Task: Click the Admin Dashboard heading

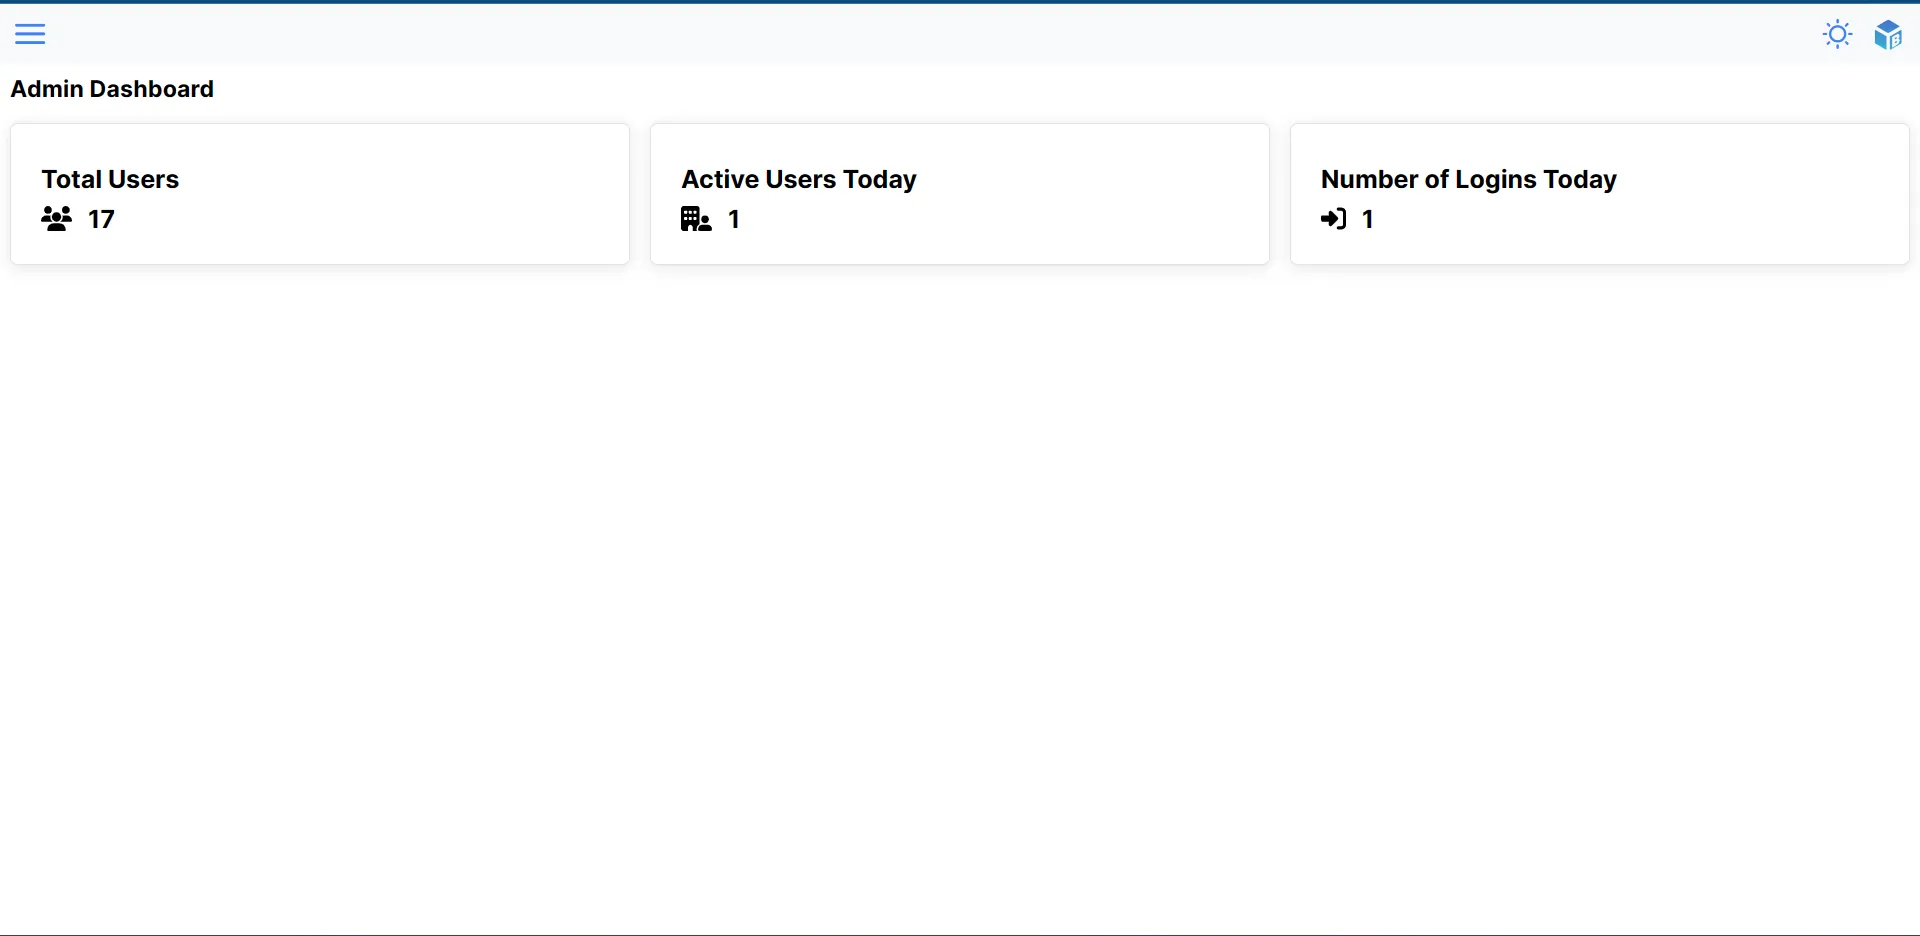Action: (112, 89)
